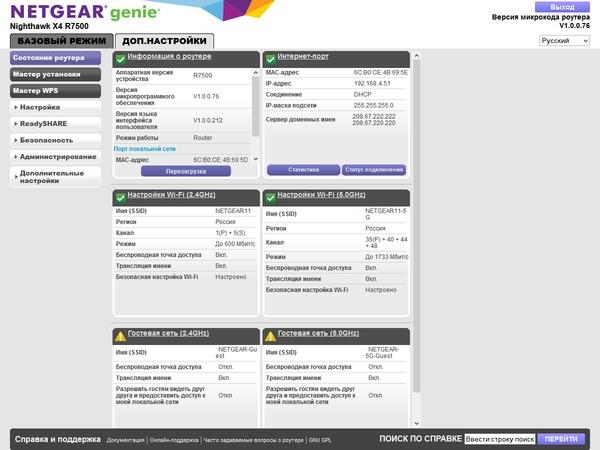The width and height of the screenshot is (600, 450).
Task: Open Мастер WPS in sidebar
Action: 55,91
